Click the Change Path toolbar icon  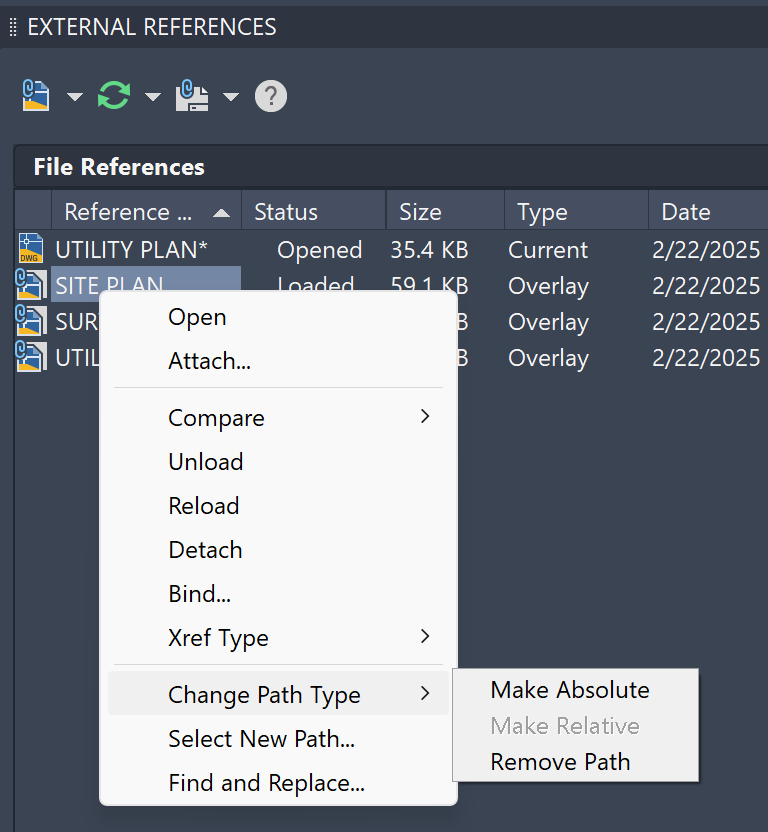tap(191, 96)
